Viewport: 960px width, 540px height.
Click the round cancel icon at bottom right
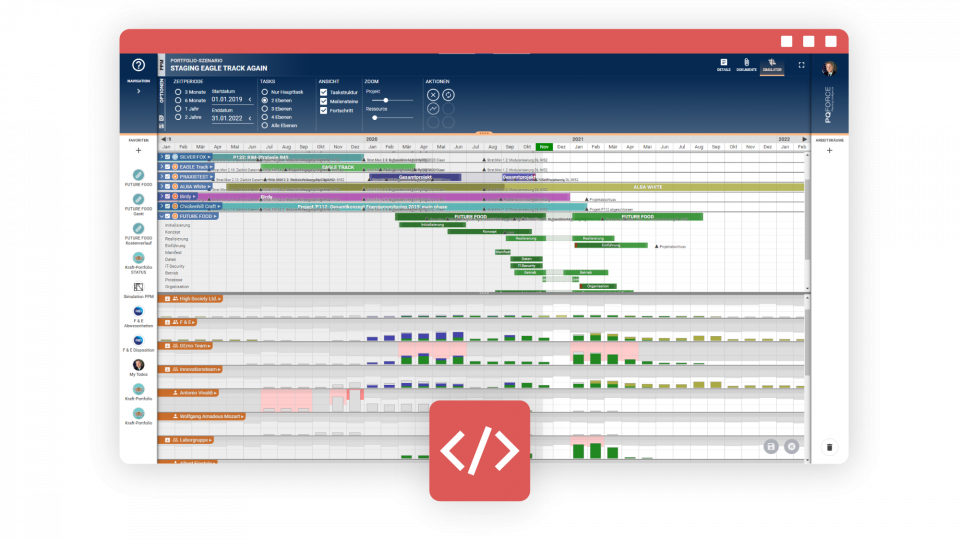click(x=792, y=447)
